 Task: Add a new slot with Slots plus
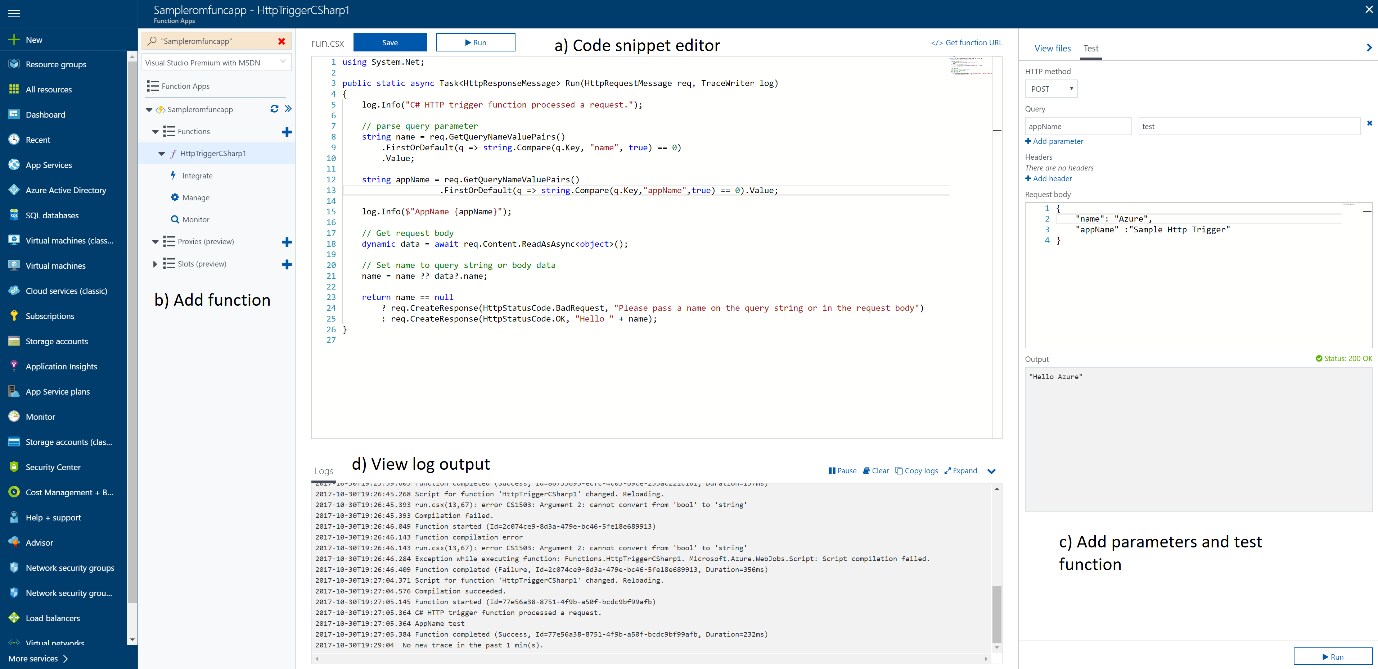tap(287, 264)
